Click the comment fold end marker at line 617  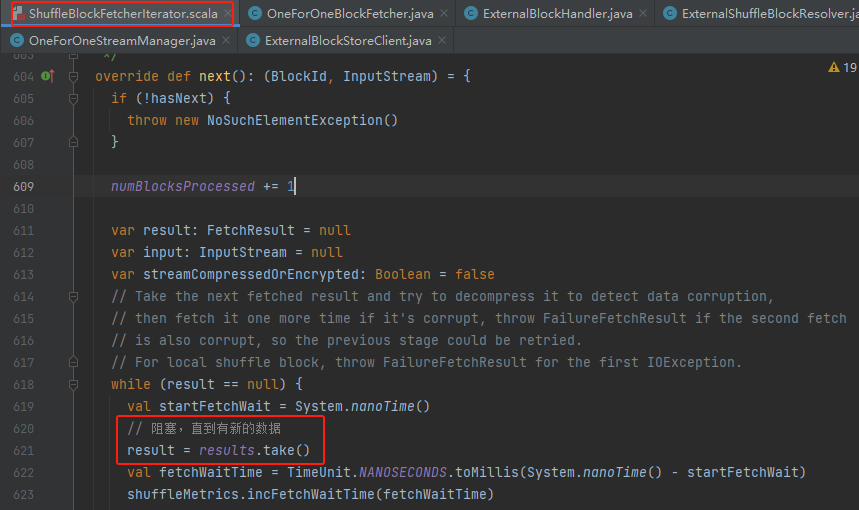73,362
